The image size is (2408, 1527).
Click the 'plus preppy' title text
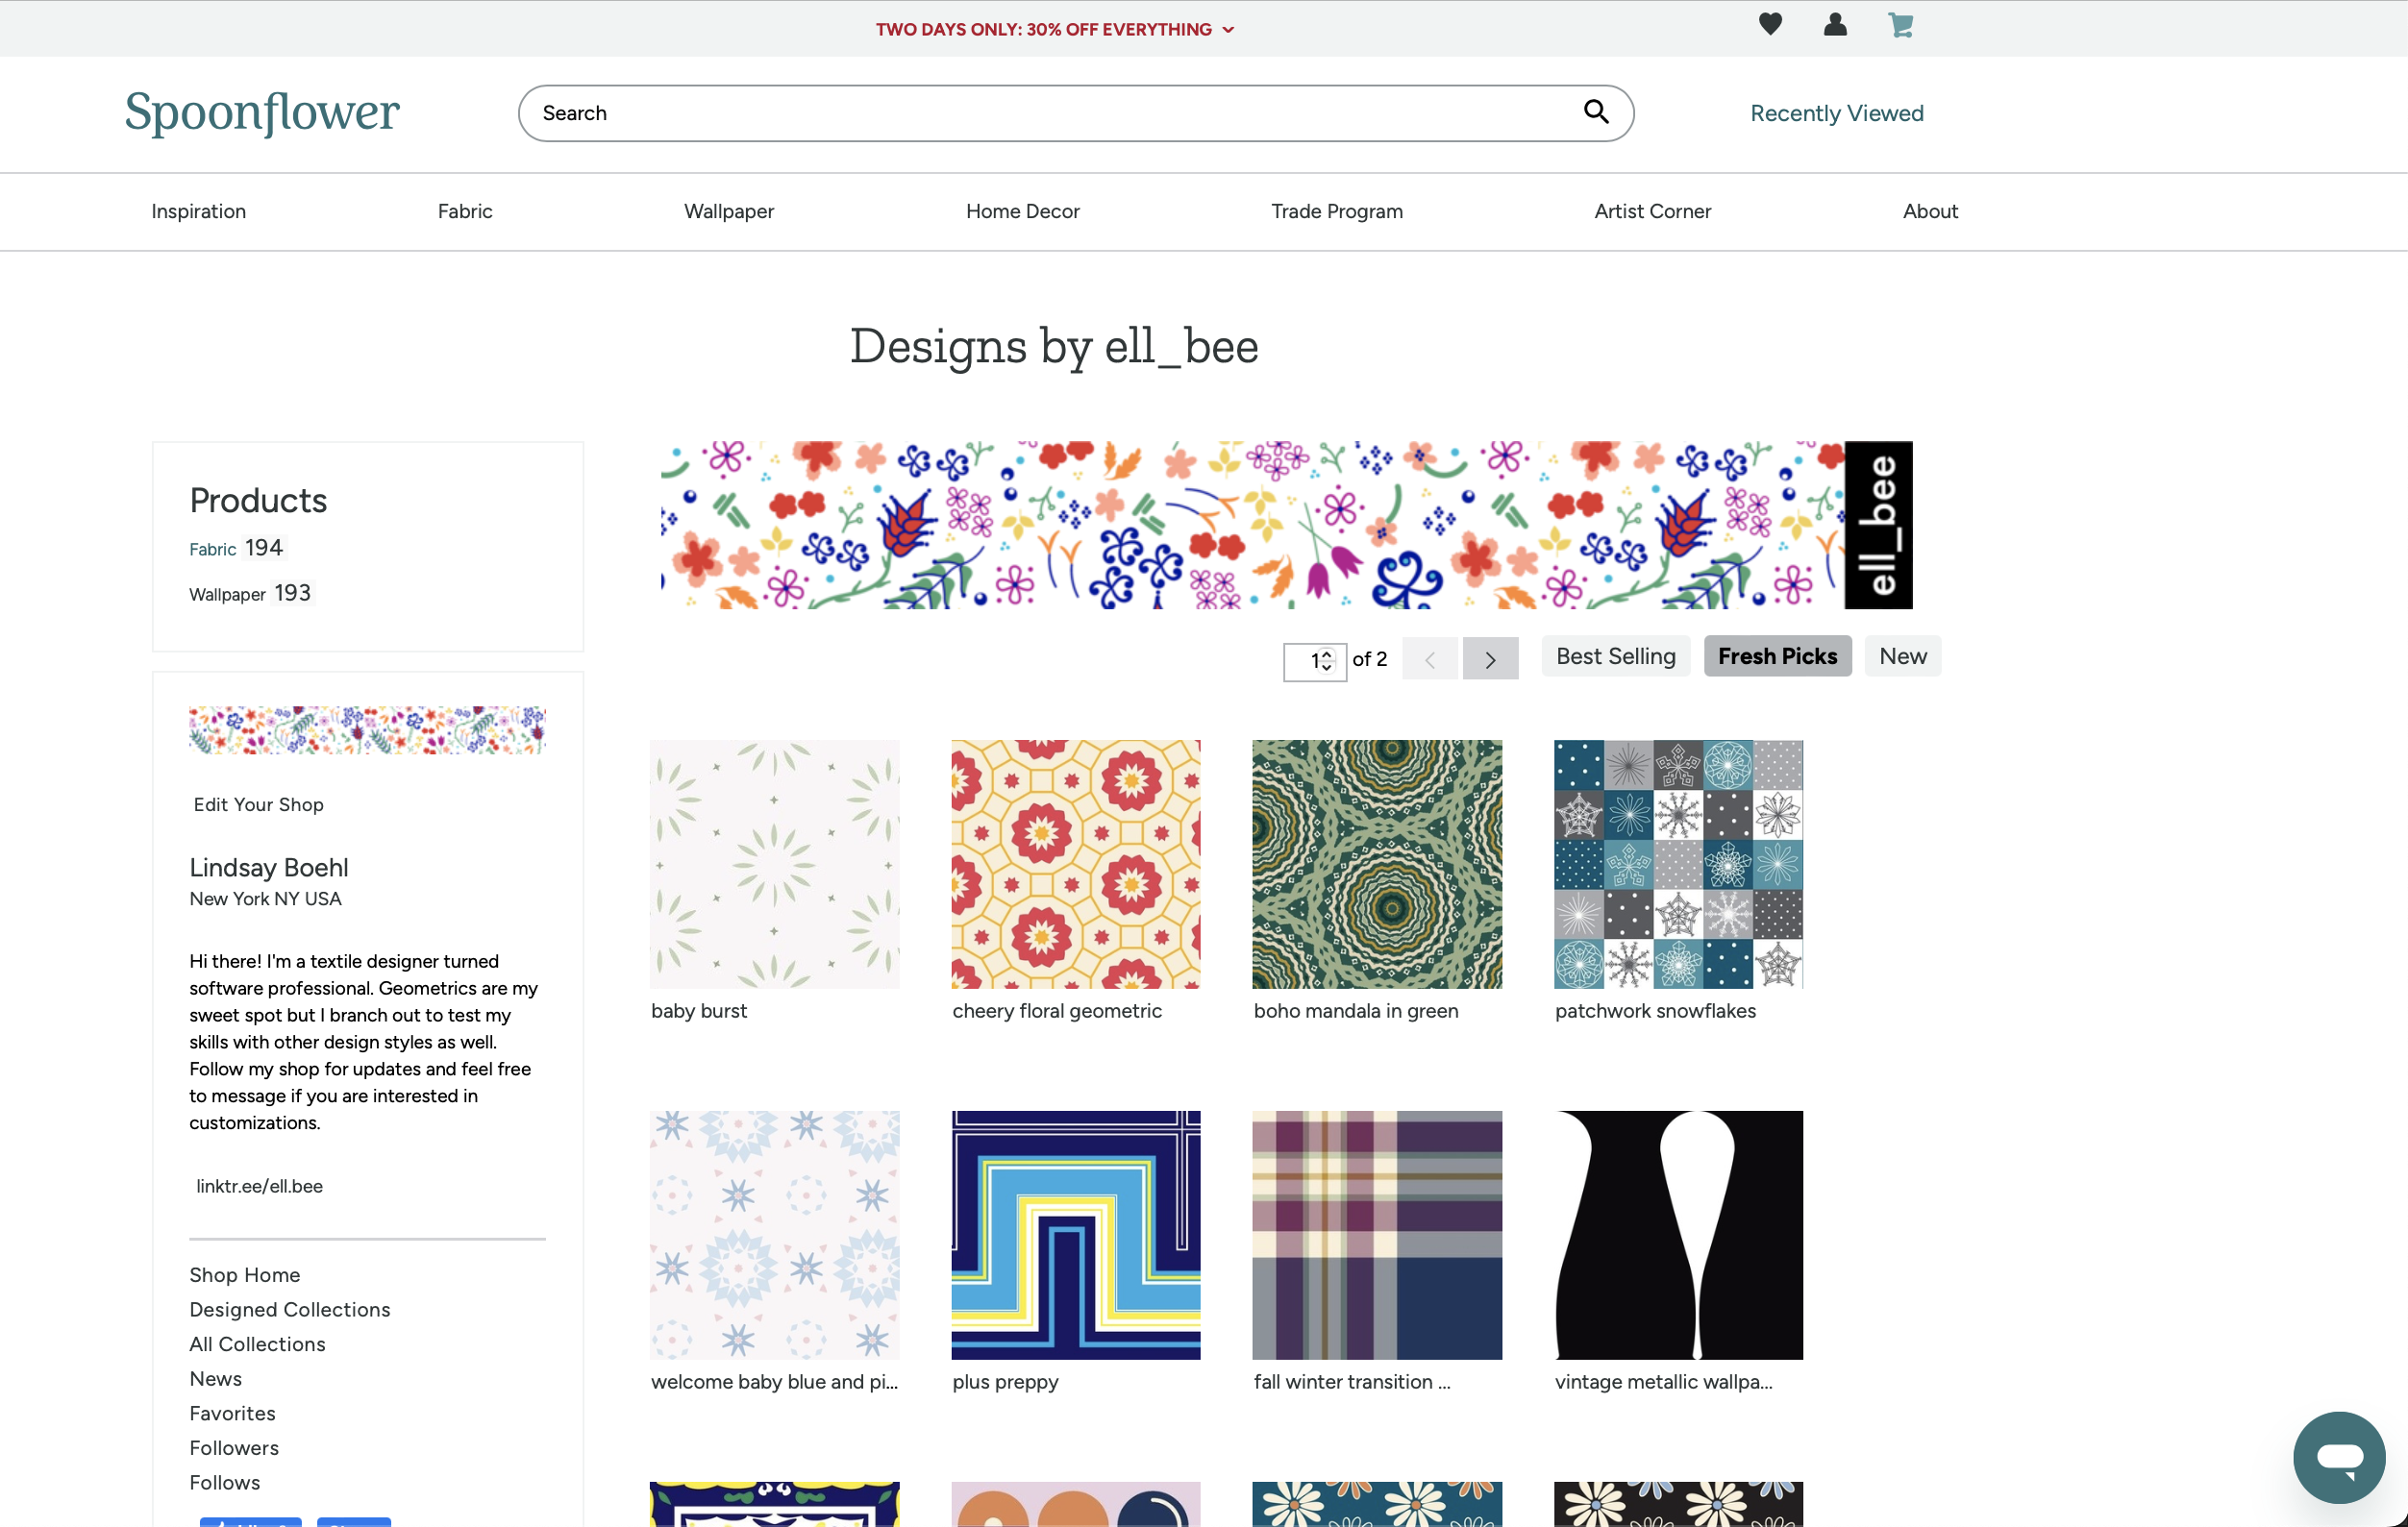[x=1005, y=1382]
